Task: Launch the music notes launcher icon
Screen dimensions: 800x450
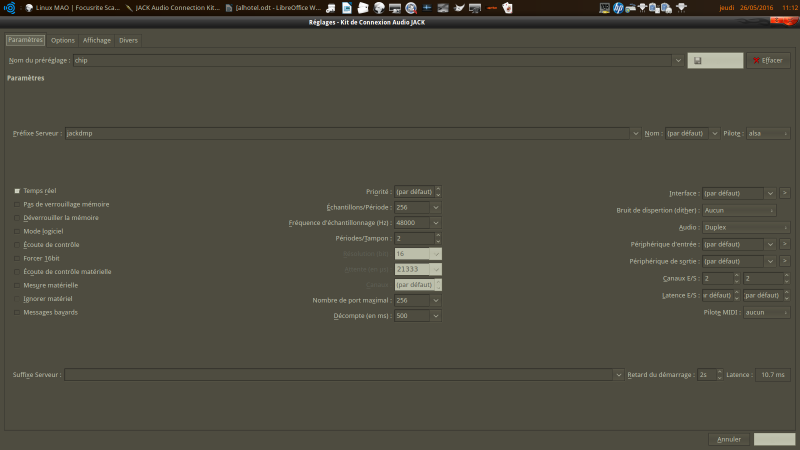Action: click(x=331, y=8)
